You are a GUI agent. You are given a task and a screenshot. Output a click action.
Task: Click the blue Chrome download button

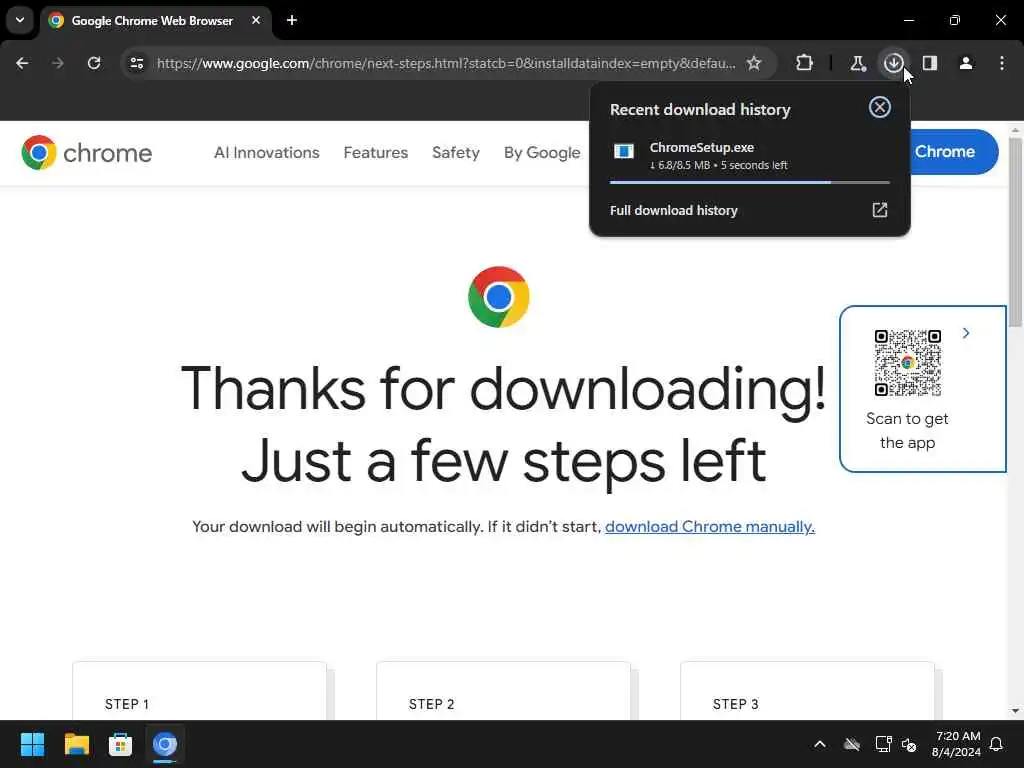954,152
